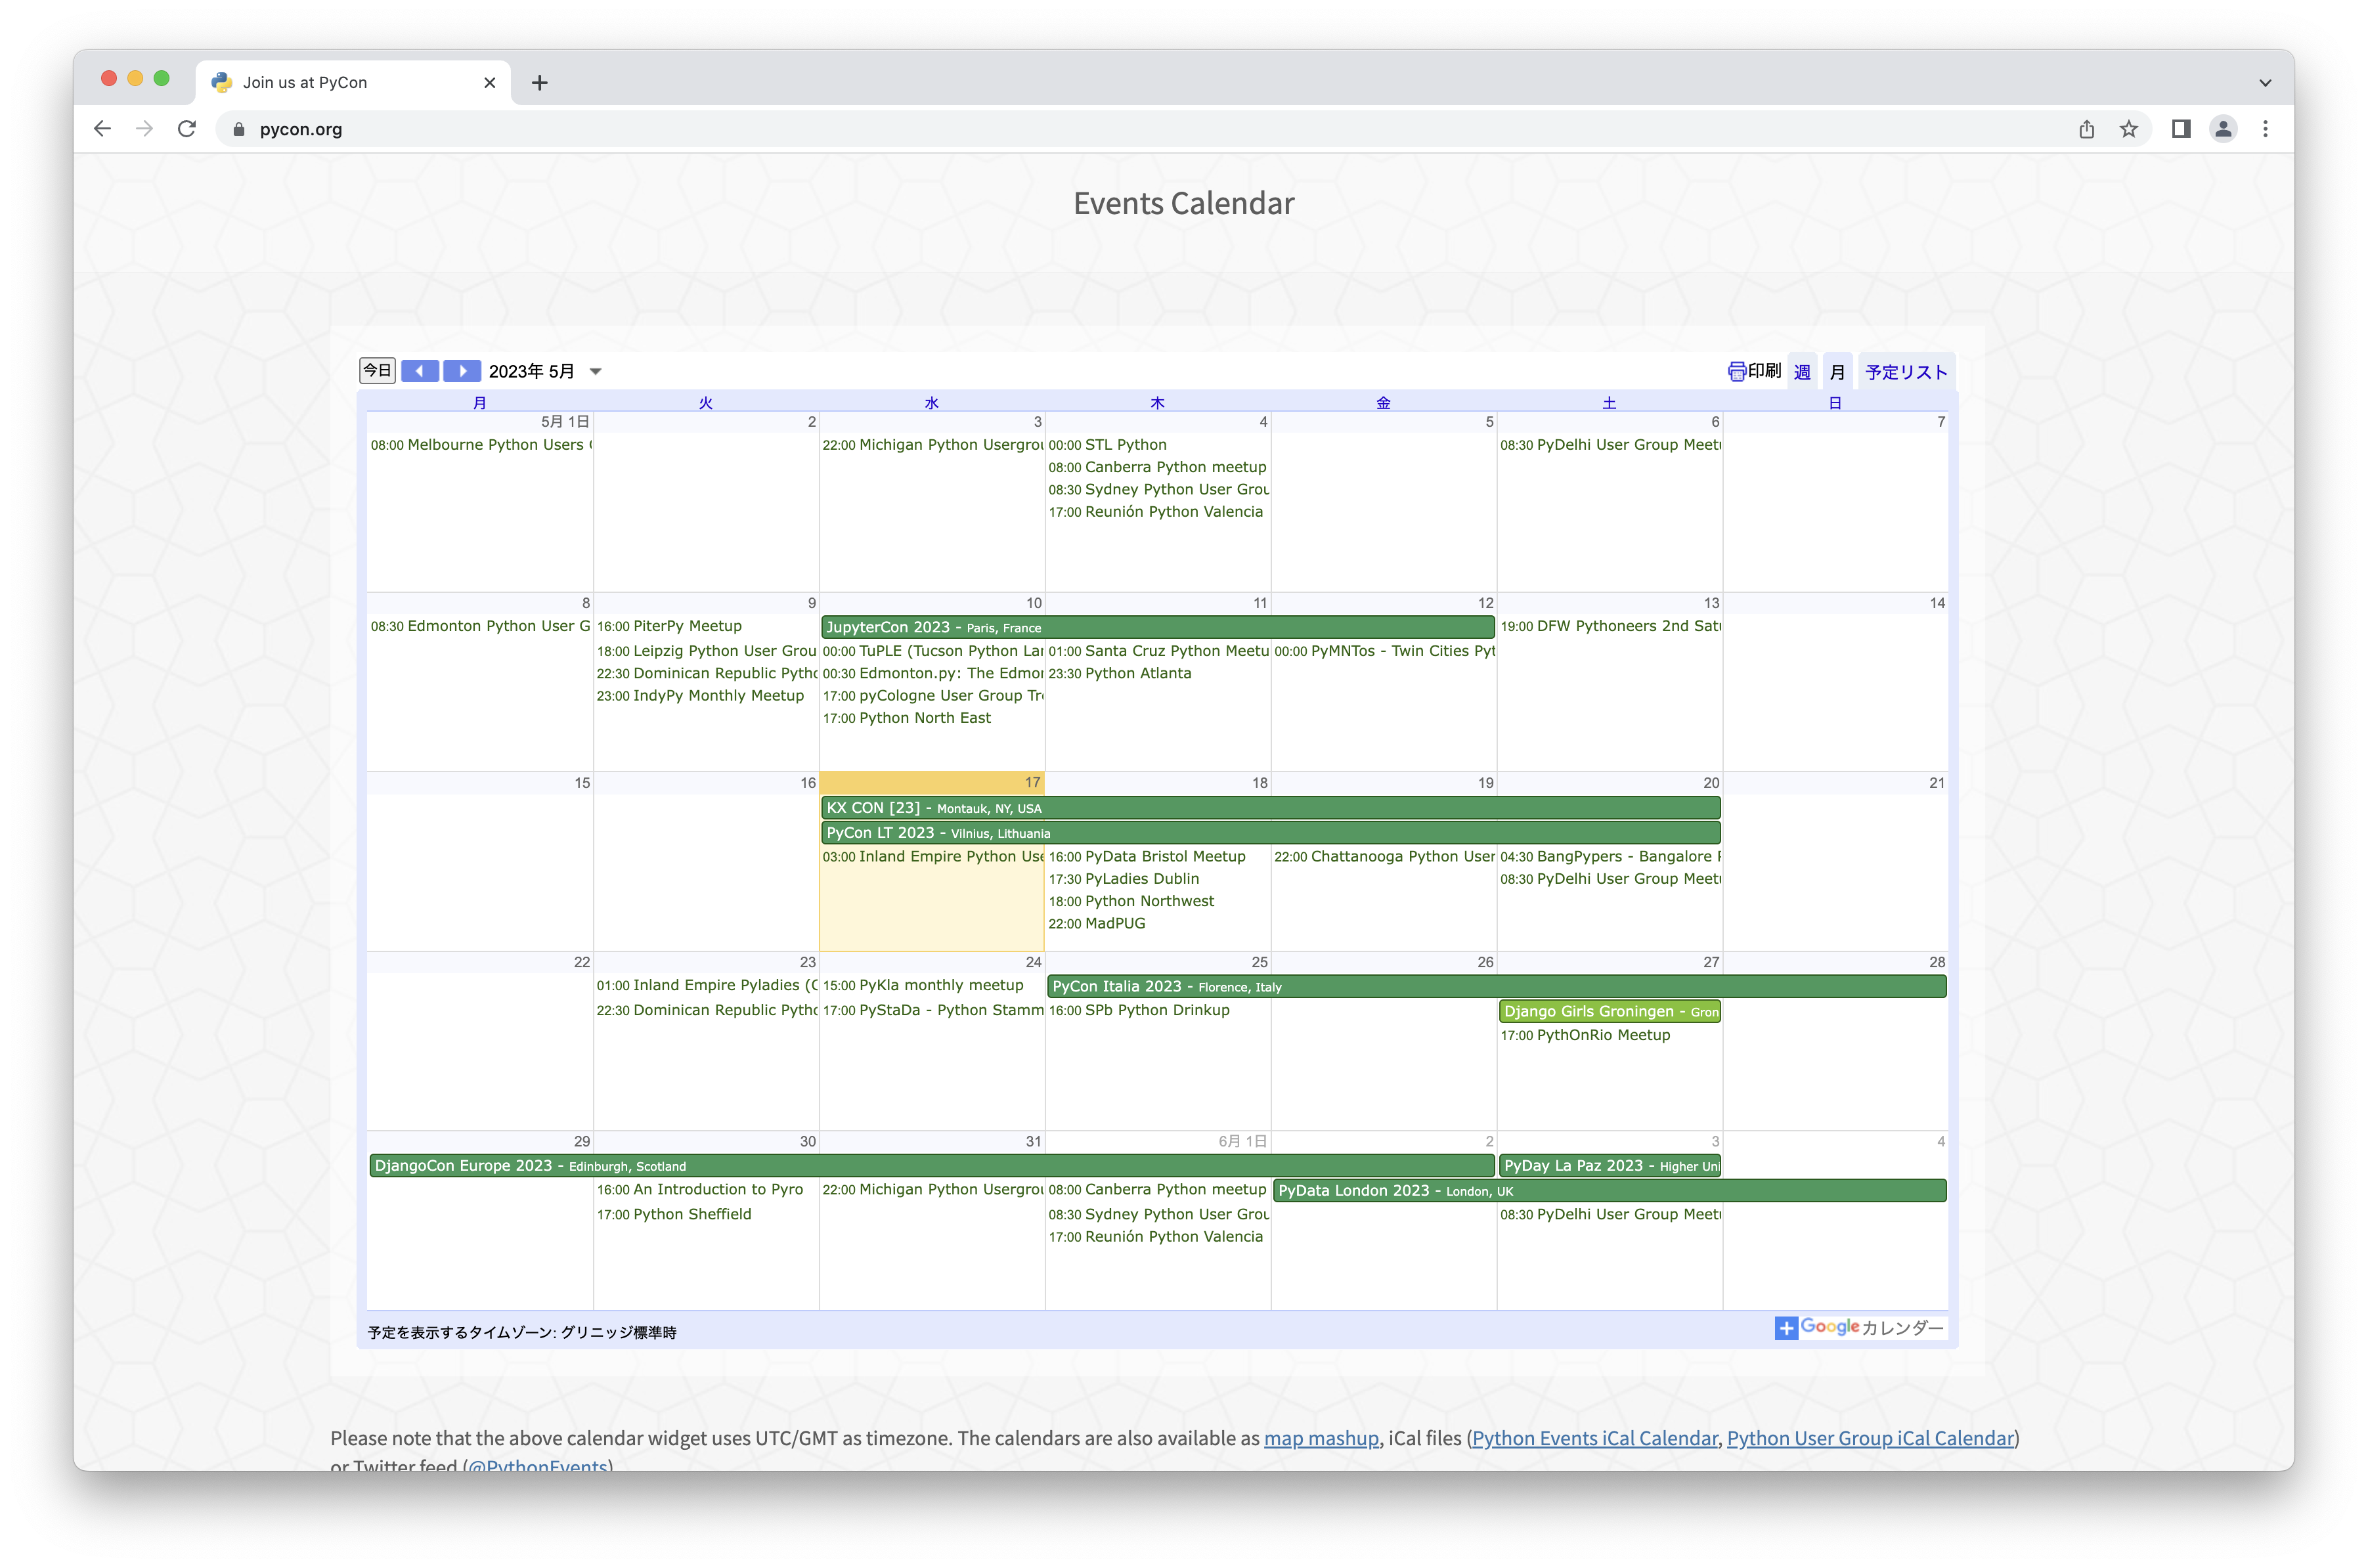Bookmark this page with star icon
The width and height of the screenshot is (2368, 1568).
click(x=2129, y=129)
